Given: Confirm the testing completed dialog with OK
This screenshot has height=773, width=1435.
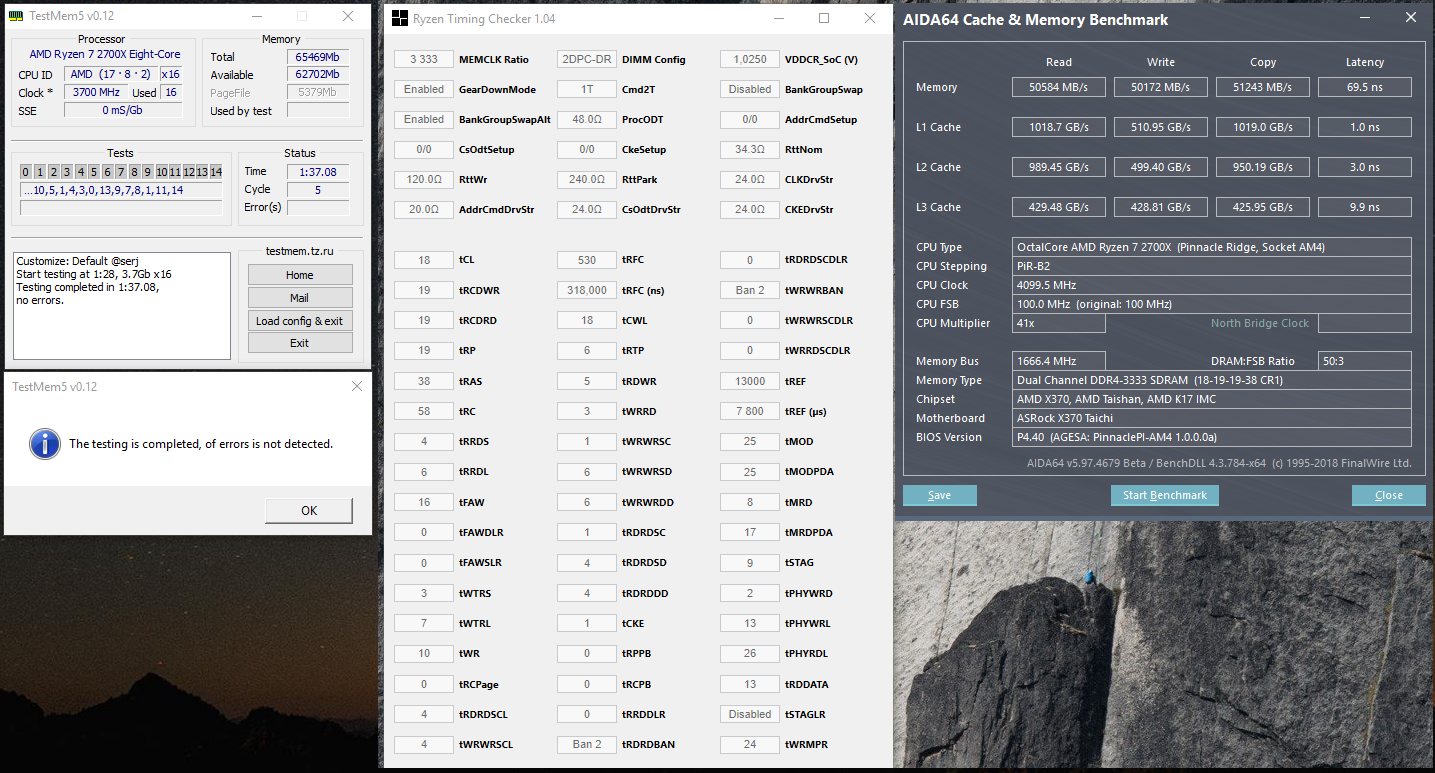Looking at the screenshot, I should pyautogui.click(x=309, y=510).
